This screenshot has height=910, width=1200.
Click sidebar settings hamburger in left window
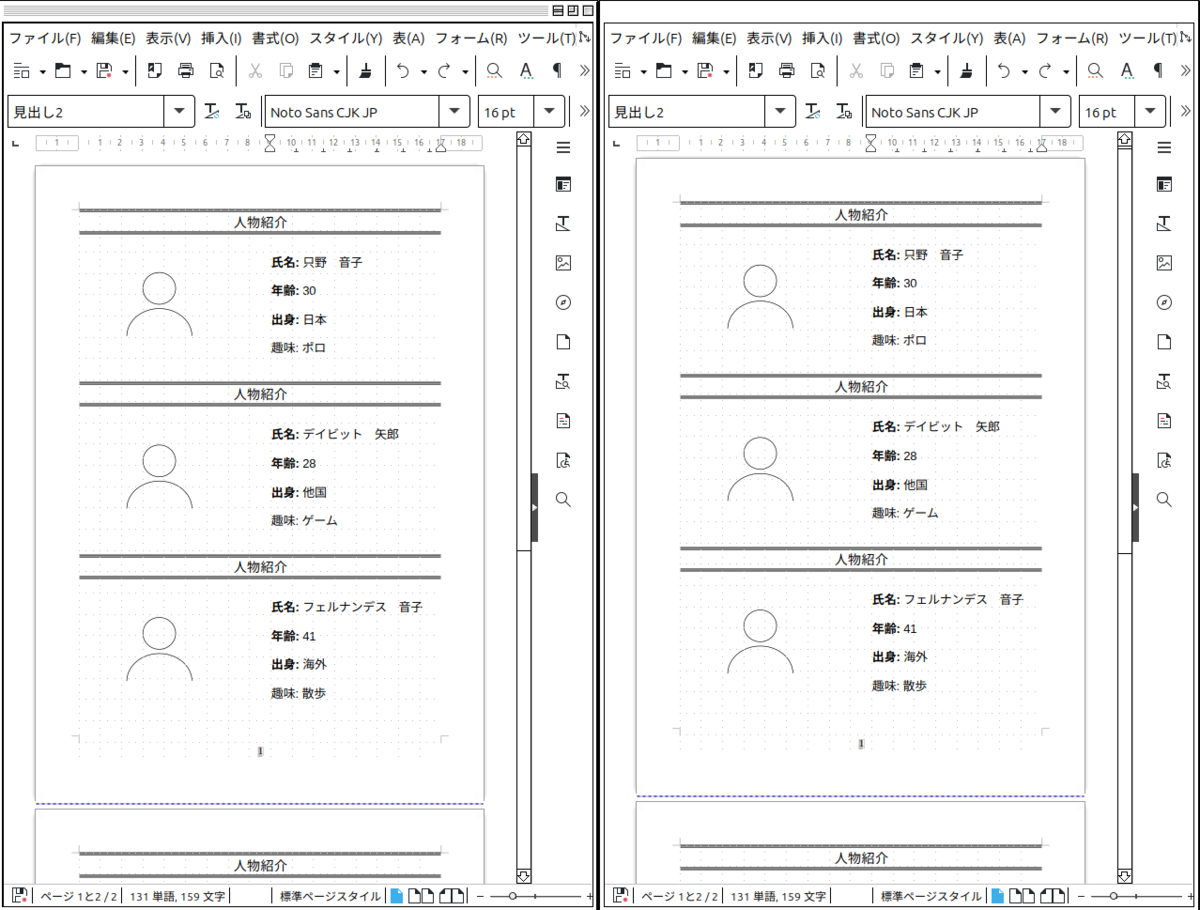(563, 148)
